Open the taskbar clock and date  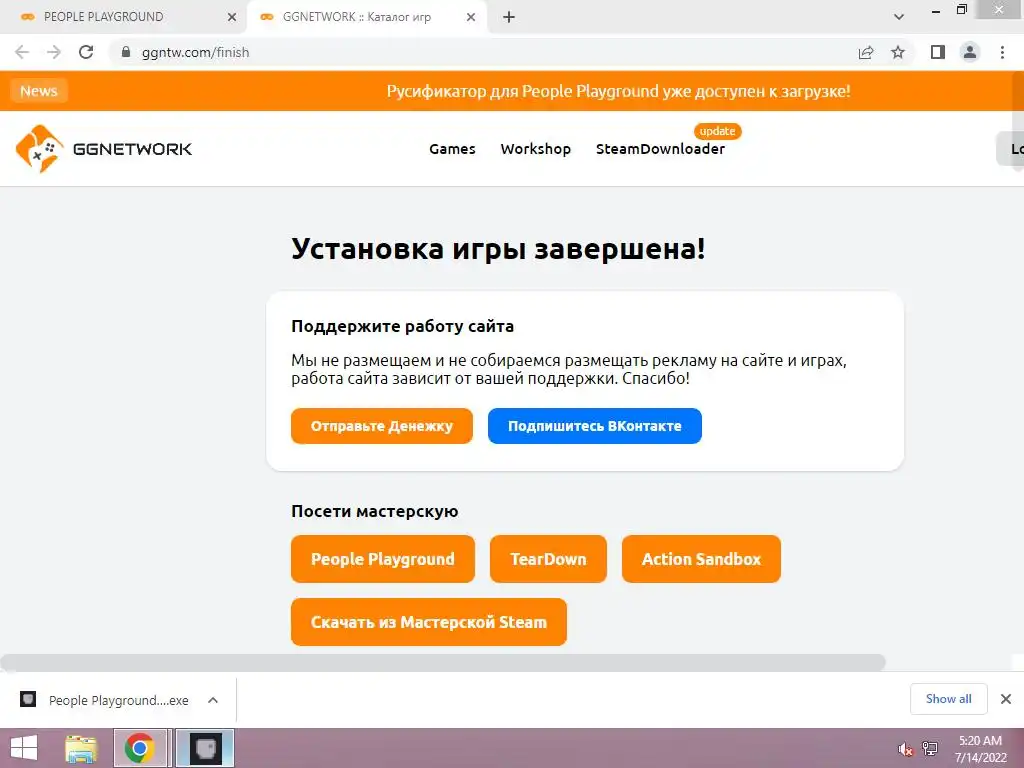980,749
